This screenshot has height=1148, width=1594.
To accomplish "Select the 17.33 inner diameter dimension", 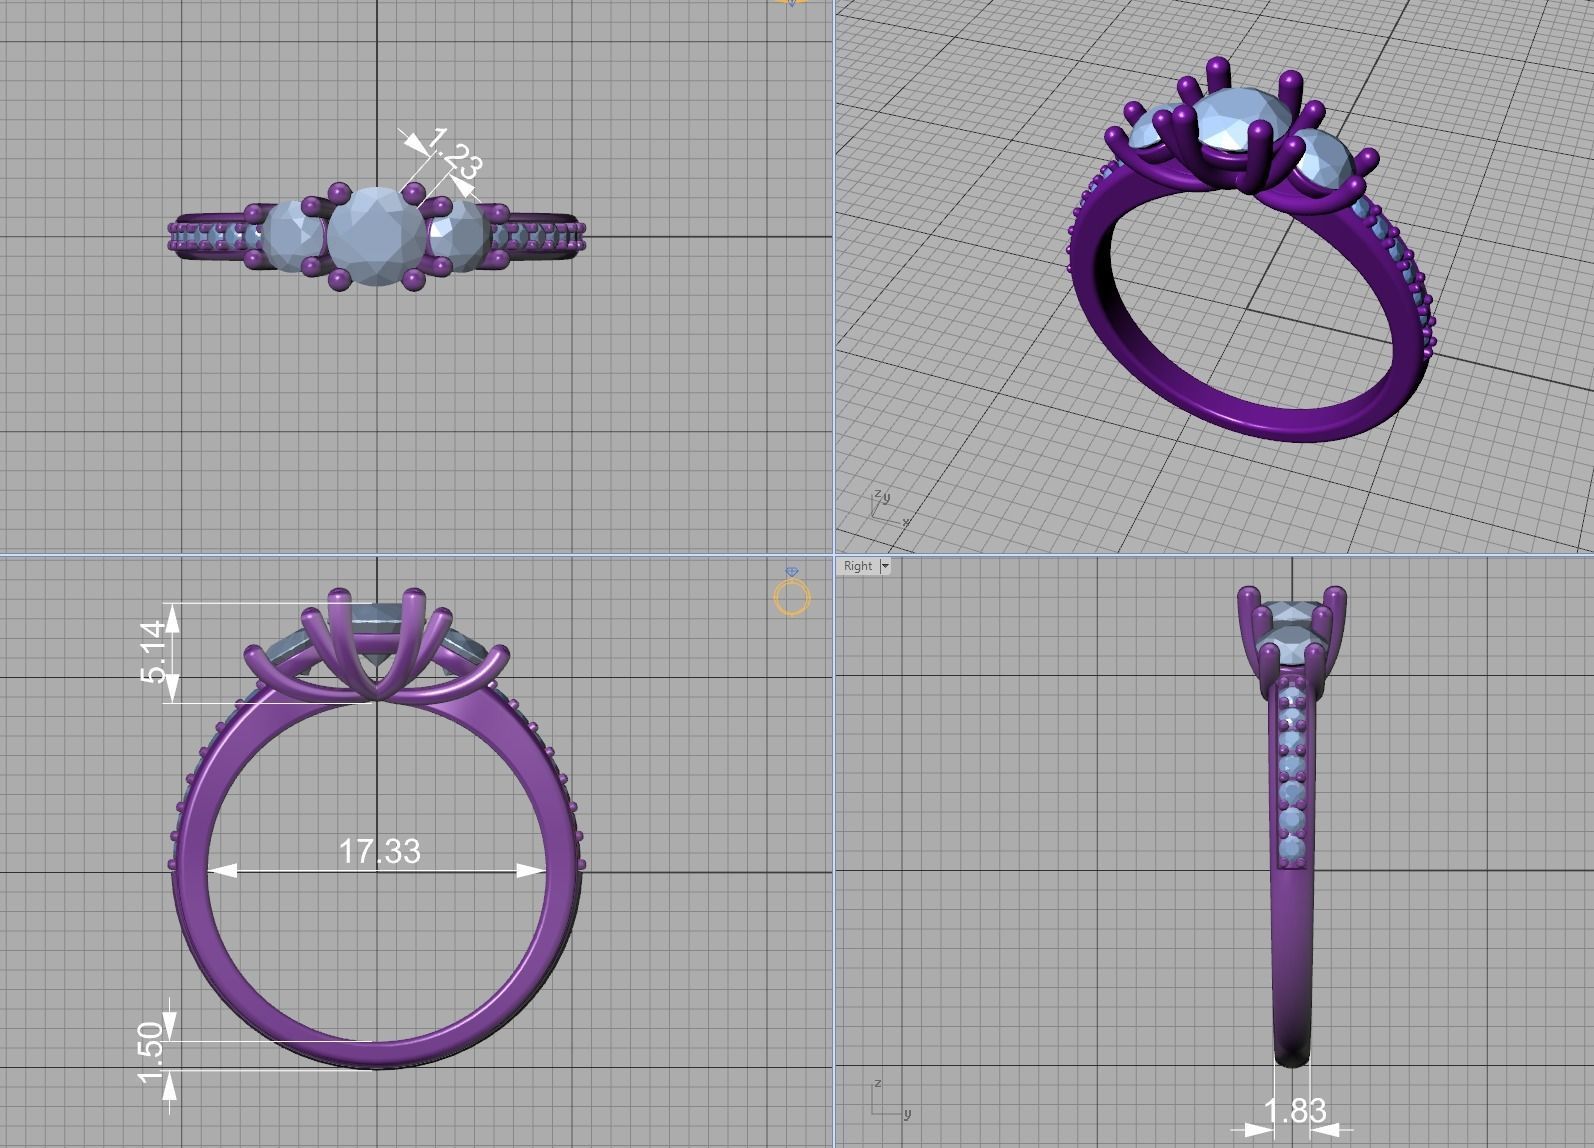I will click(x=379, y=851).
